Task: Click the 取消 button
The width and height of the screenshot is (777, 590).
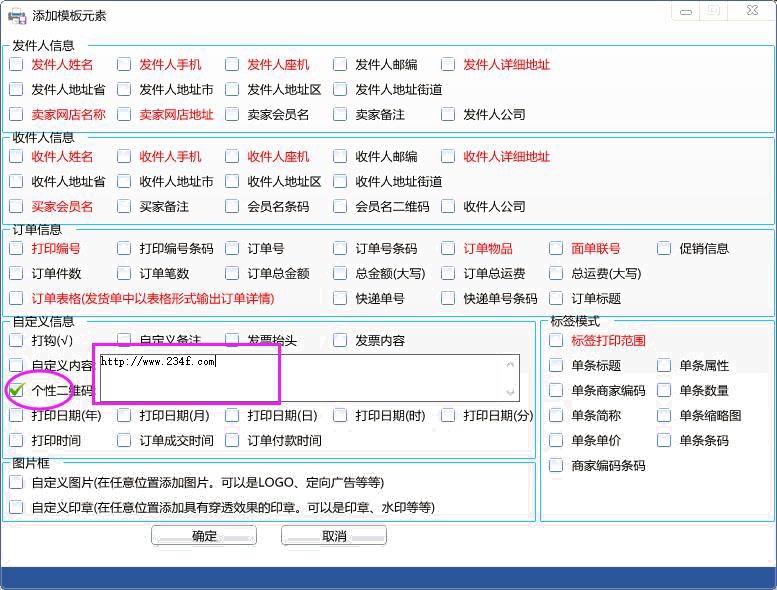Action: pyautogui.click(x=333, y=536)
